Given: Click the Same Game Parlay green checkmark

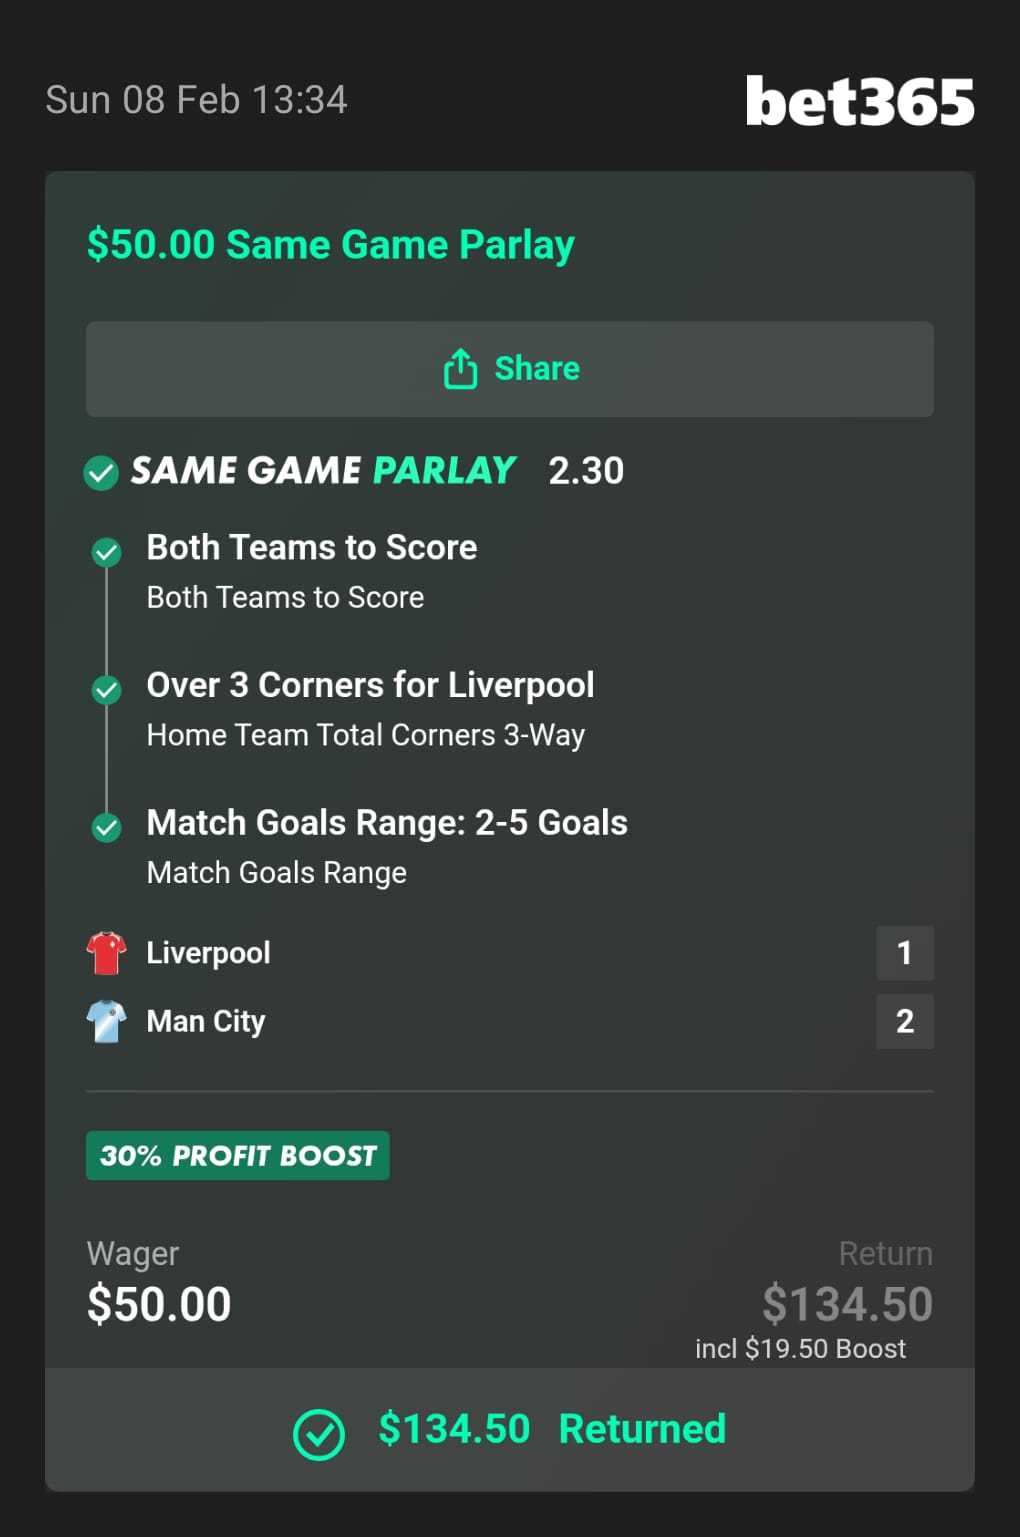Looking at the screenshot, I should pyautogui.click(x=101, y=472).
